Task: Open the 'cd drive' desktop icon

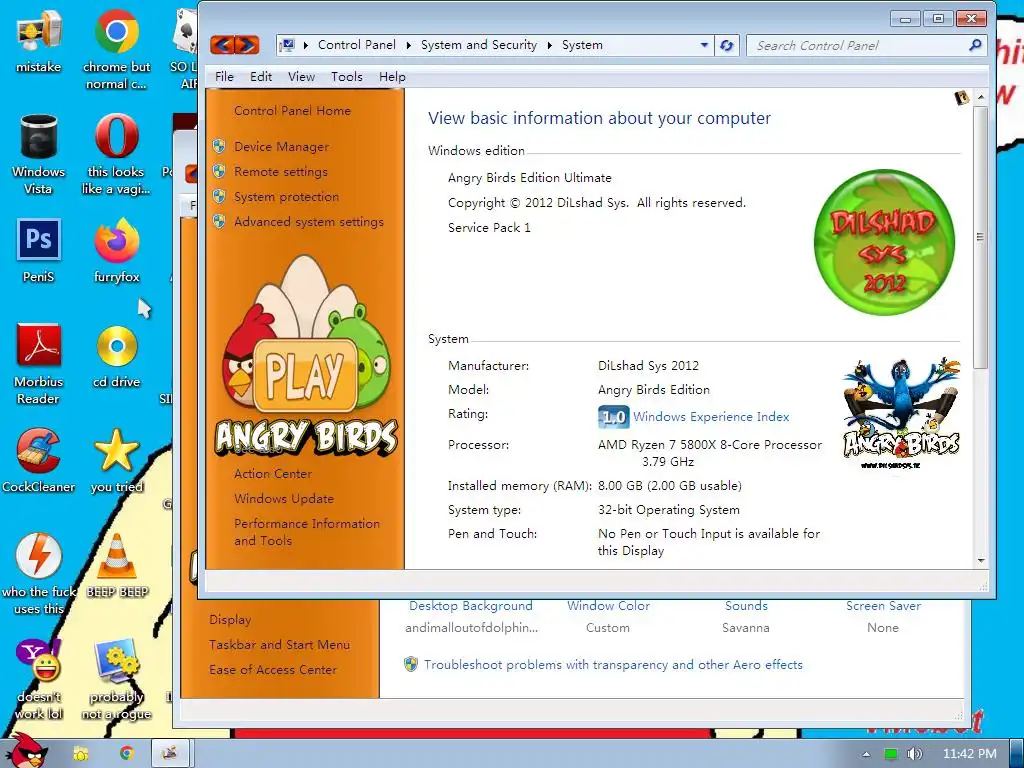Action: click(116, 356)
